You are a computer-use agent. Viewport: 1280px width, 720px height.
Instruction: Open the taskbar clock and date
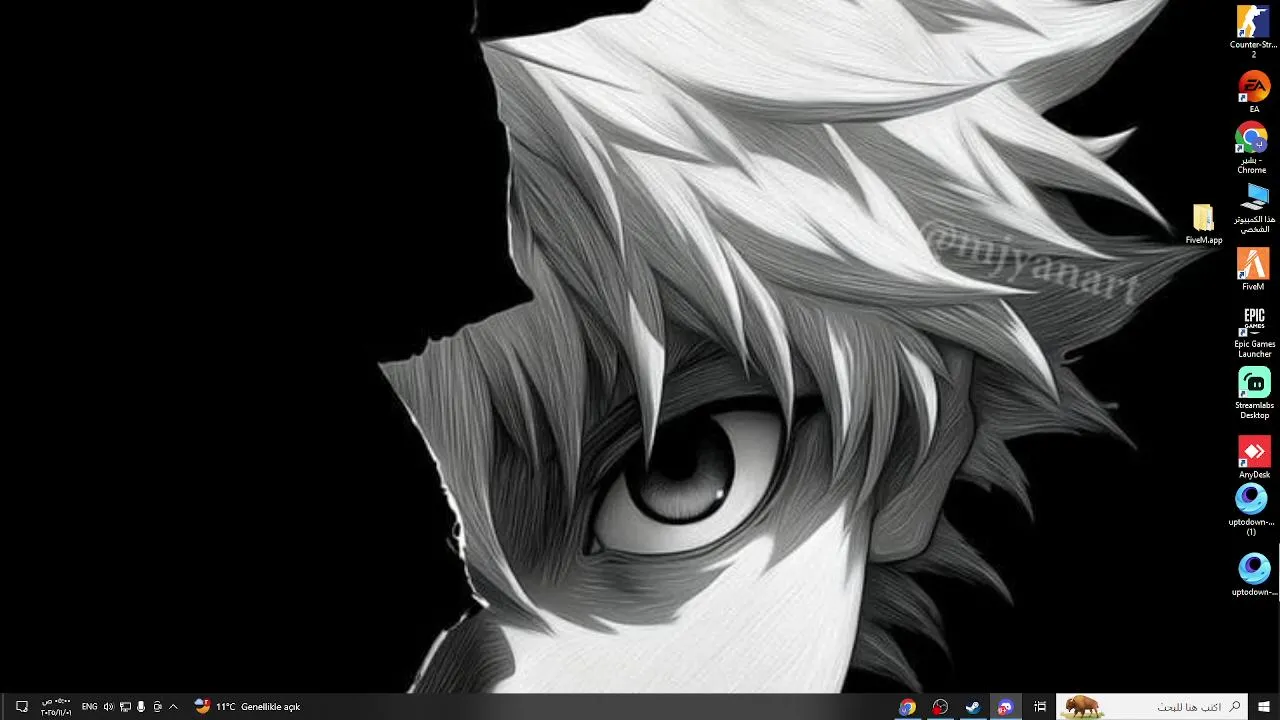click(x=56, y=707)
